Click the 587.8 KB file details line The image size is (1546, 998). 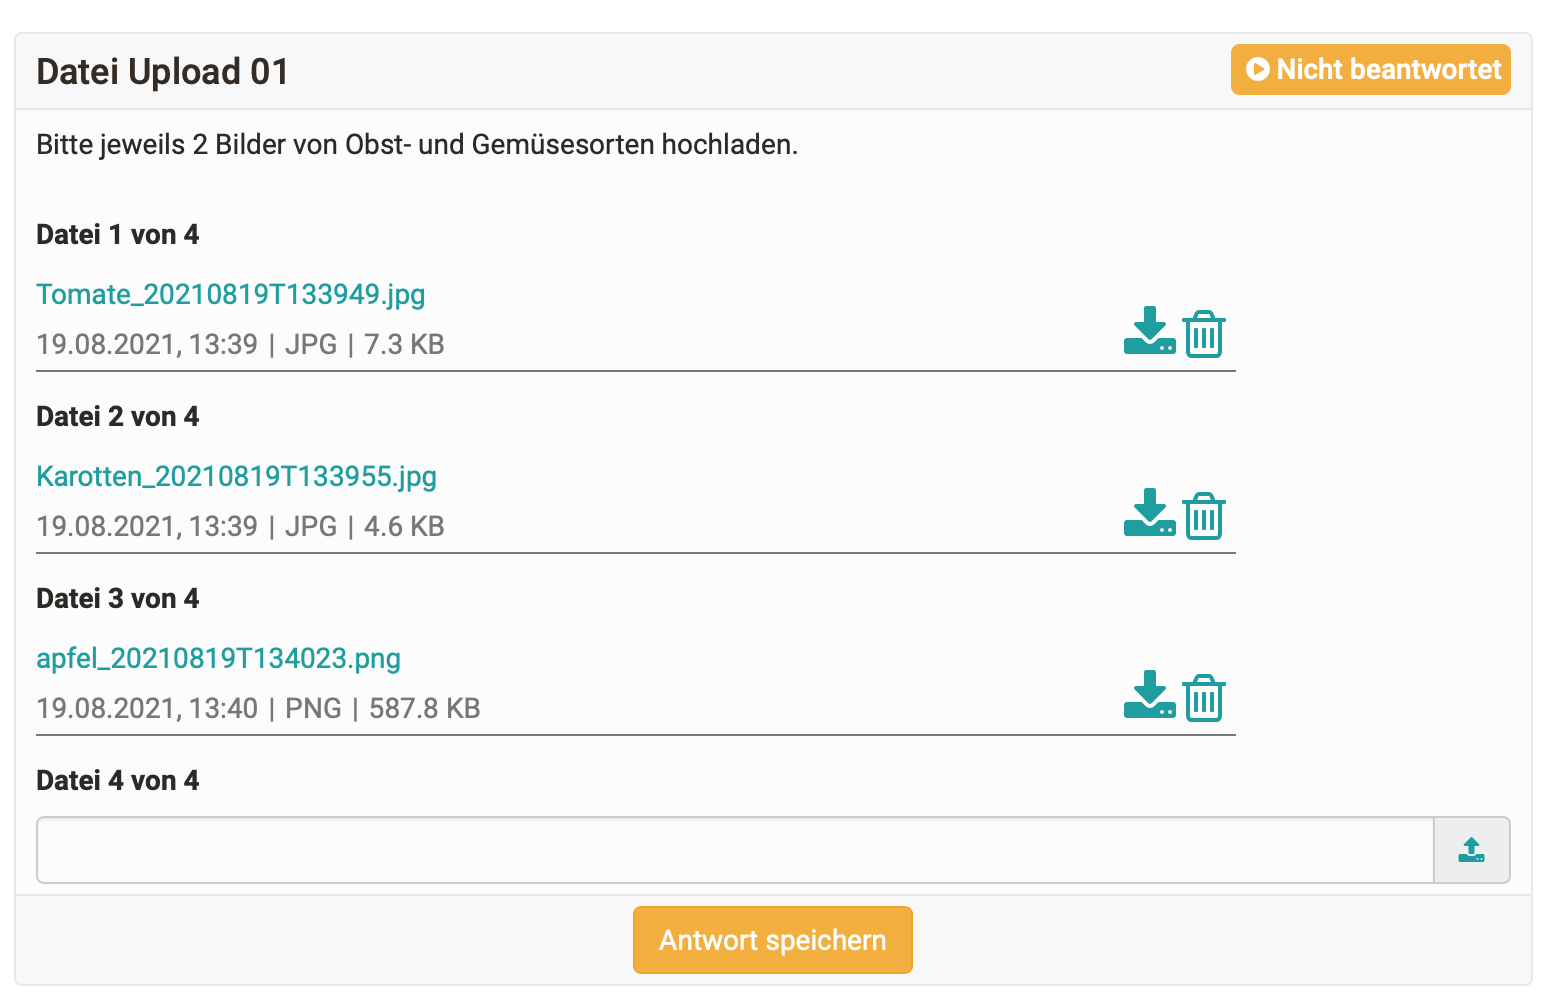pyautogui.click(x=259, y=709)
